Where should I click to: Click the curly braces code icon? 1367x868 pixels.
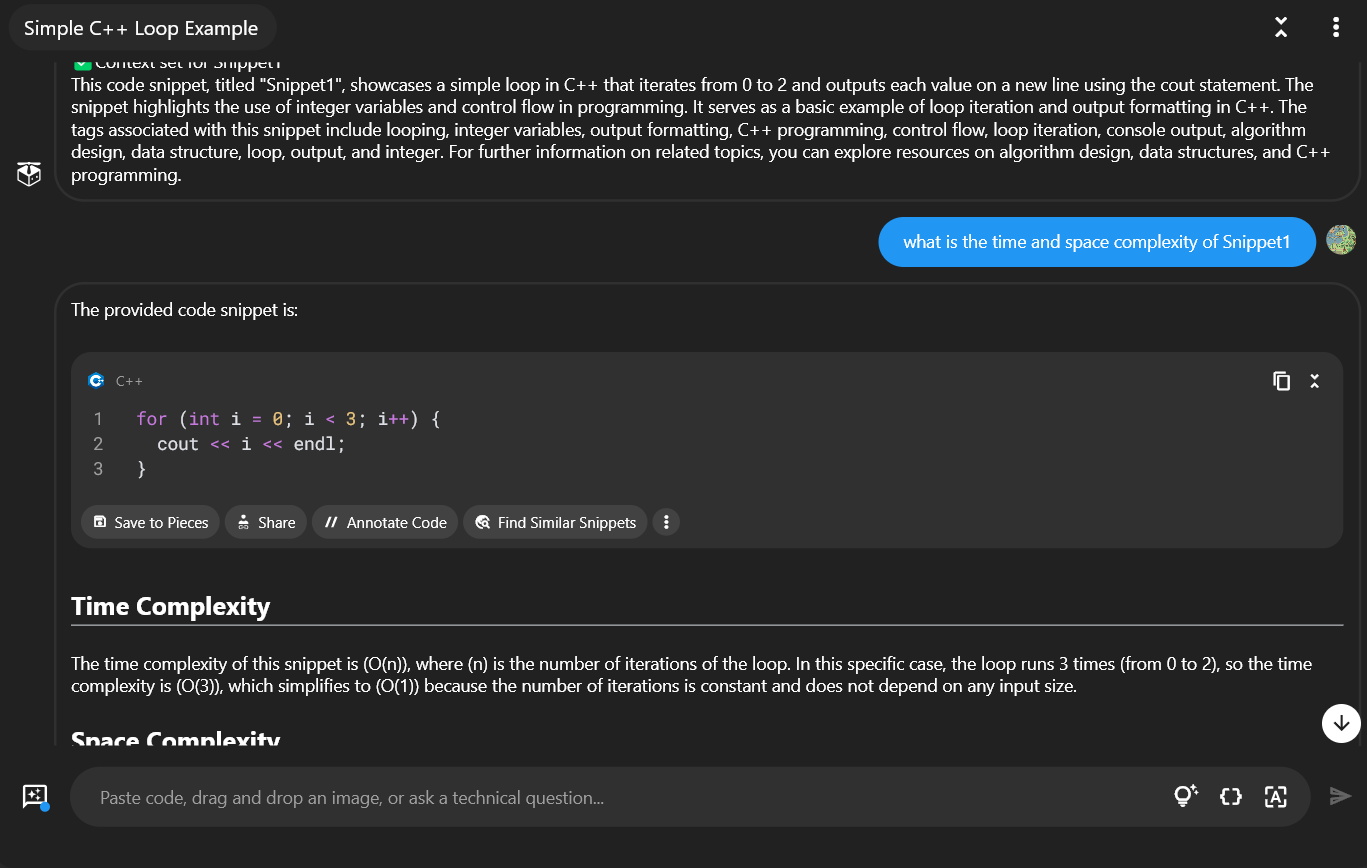[1231, 797]
